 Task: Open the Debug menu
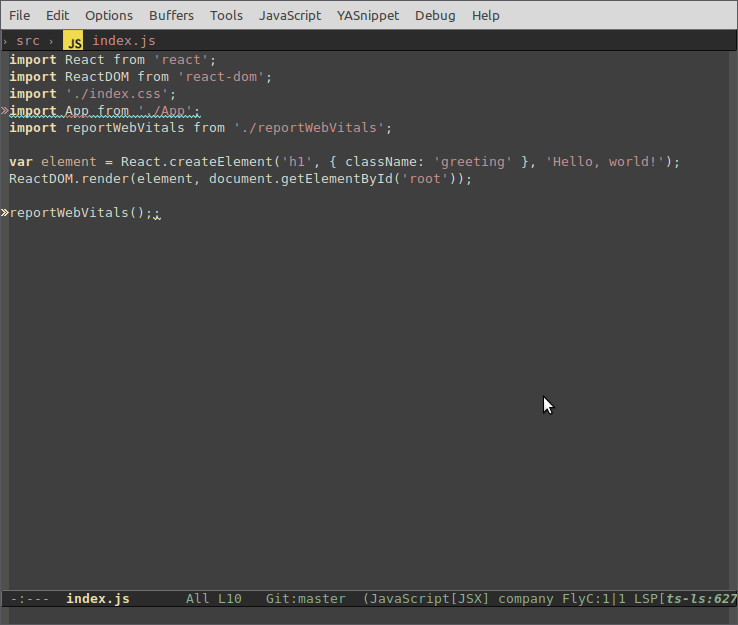pos(435,15)
